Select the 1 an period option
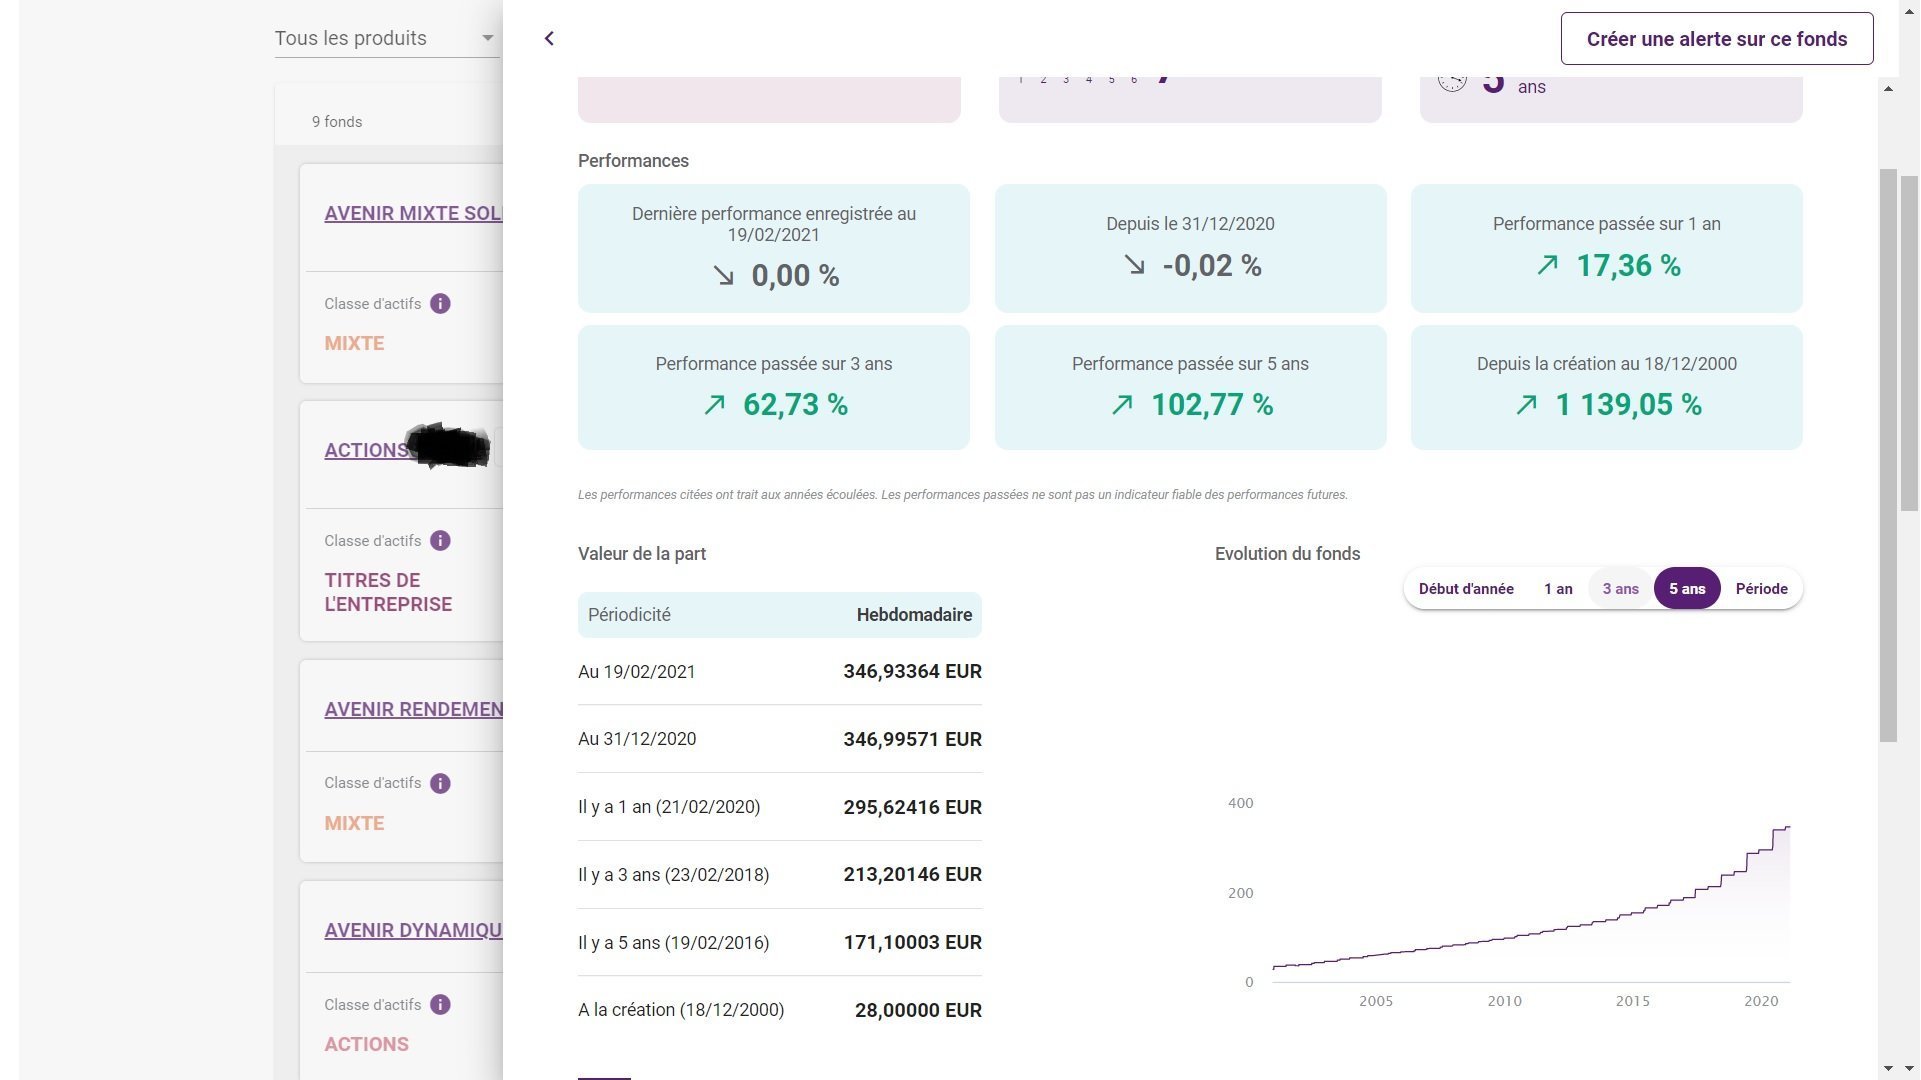 click(1557, 589)
